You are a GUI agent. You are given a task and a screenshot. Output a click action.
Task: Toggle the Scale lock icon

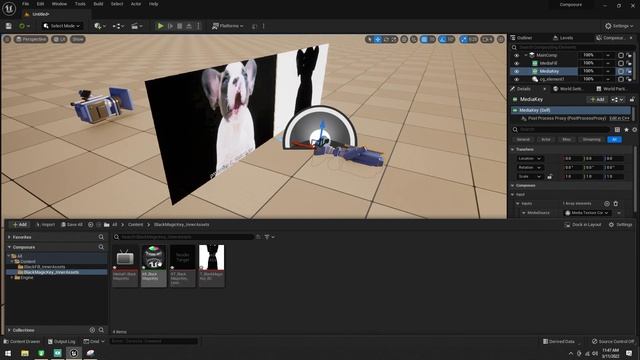[x=550, y=177]
